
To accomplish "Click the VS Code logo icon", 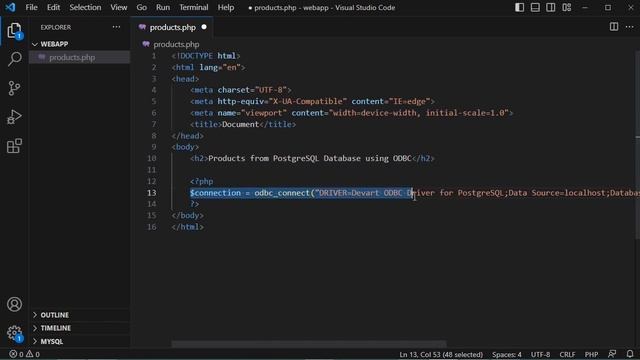I will pos(10,7).
